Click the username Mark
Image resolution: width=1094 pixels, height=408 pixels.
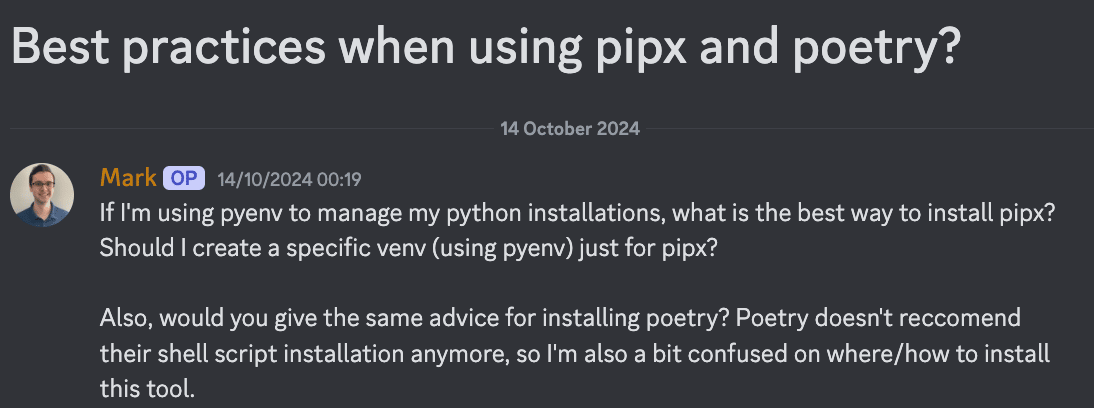coord(128,178)
